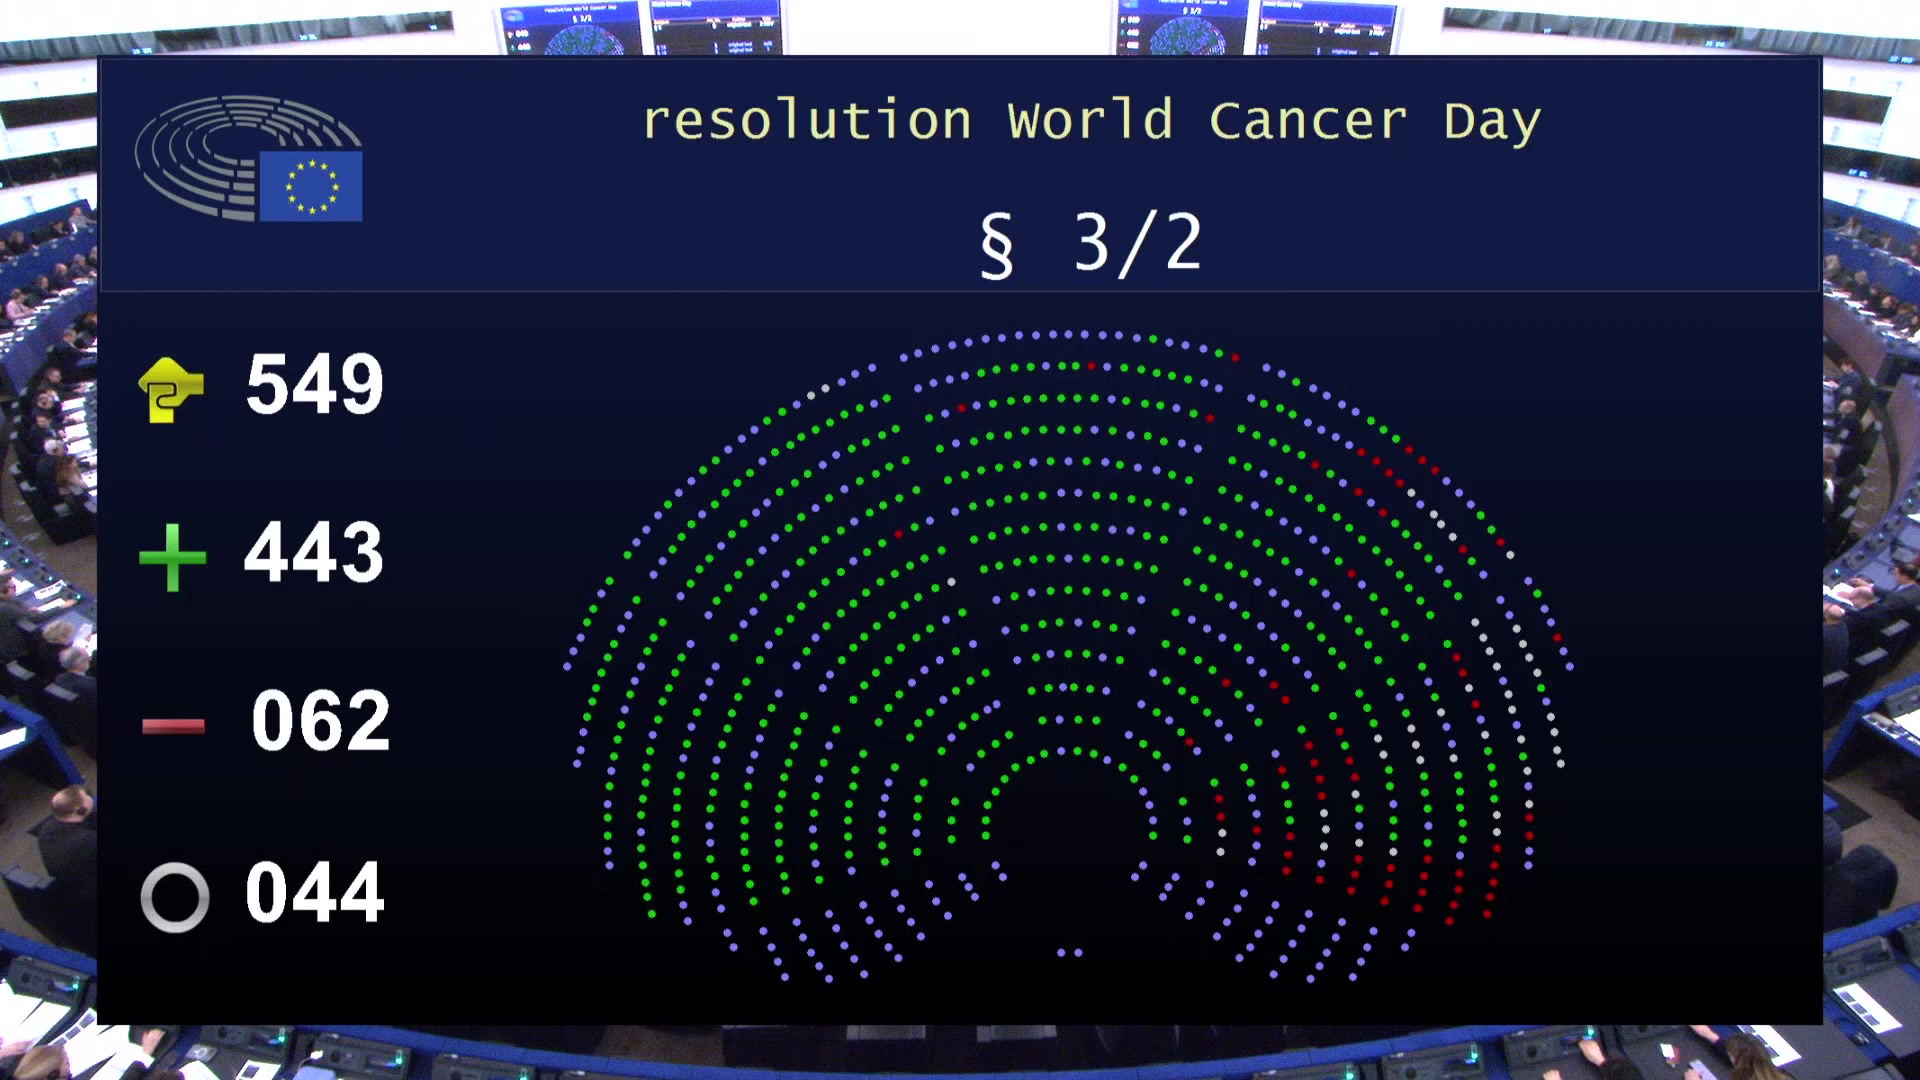Image resolution: width=1920 pixels, height=1080 pixels.
Task: Click the 062 votes against count
Action: coord(320,720)
